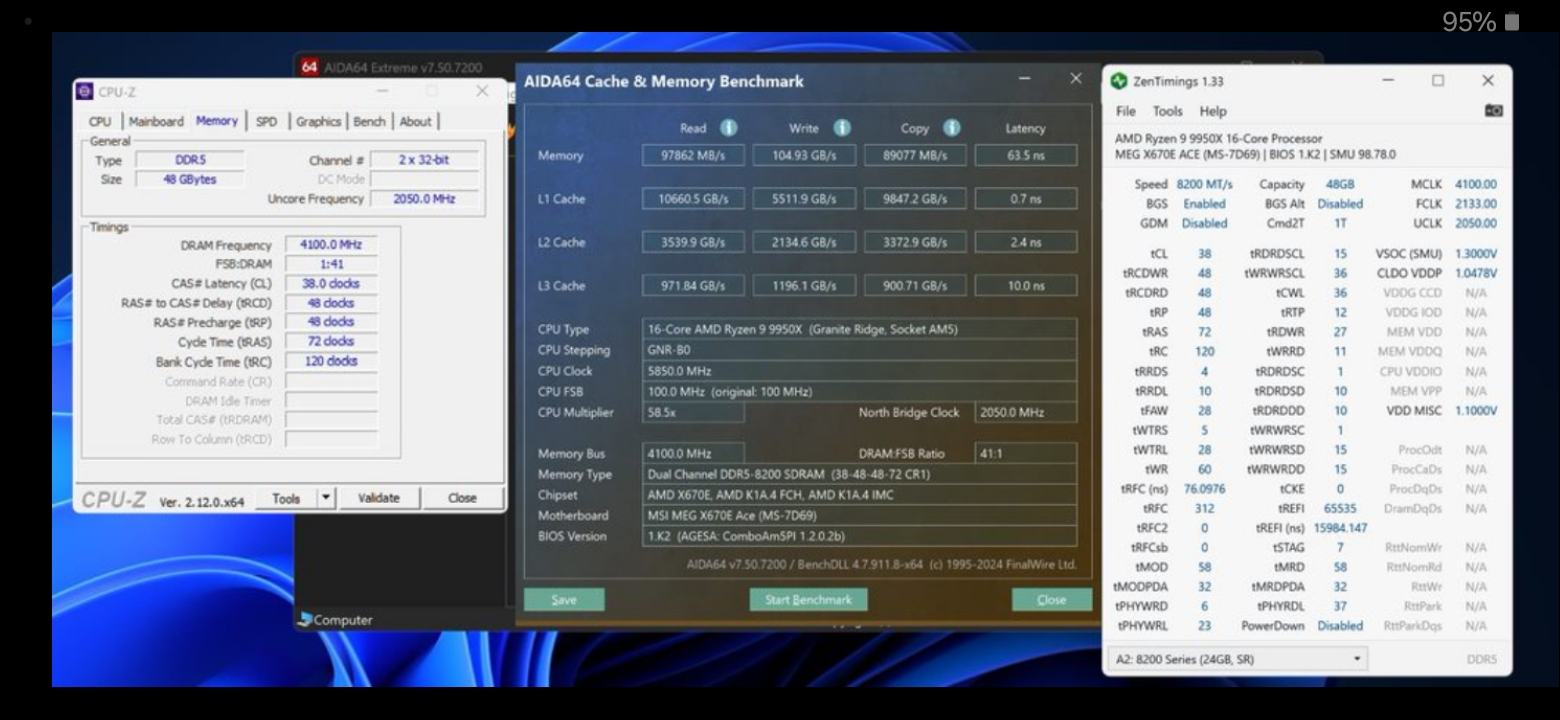The image size is (1560, 720).
Task: Click the Computer icon in the AIDA64 Extreme tree
Action: pyautogui.click(x=305, y=620)
